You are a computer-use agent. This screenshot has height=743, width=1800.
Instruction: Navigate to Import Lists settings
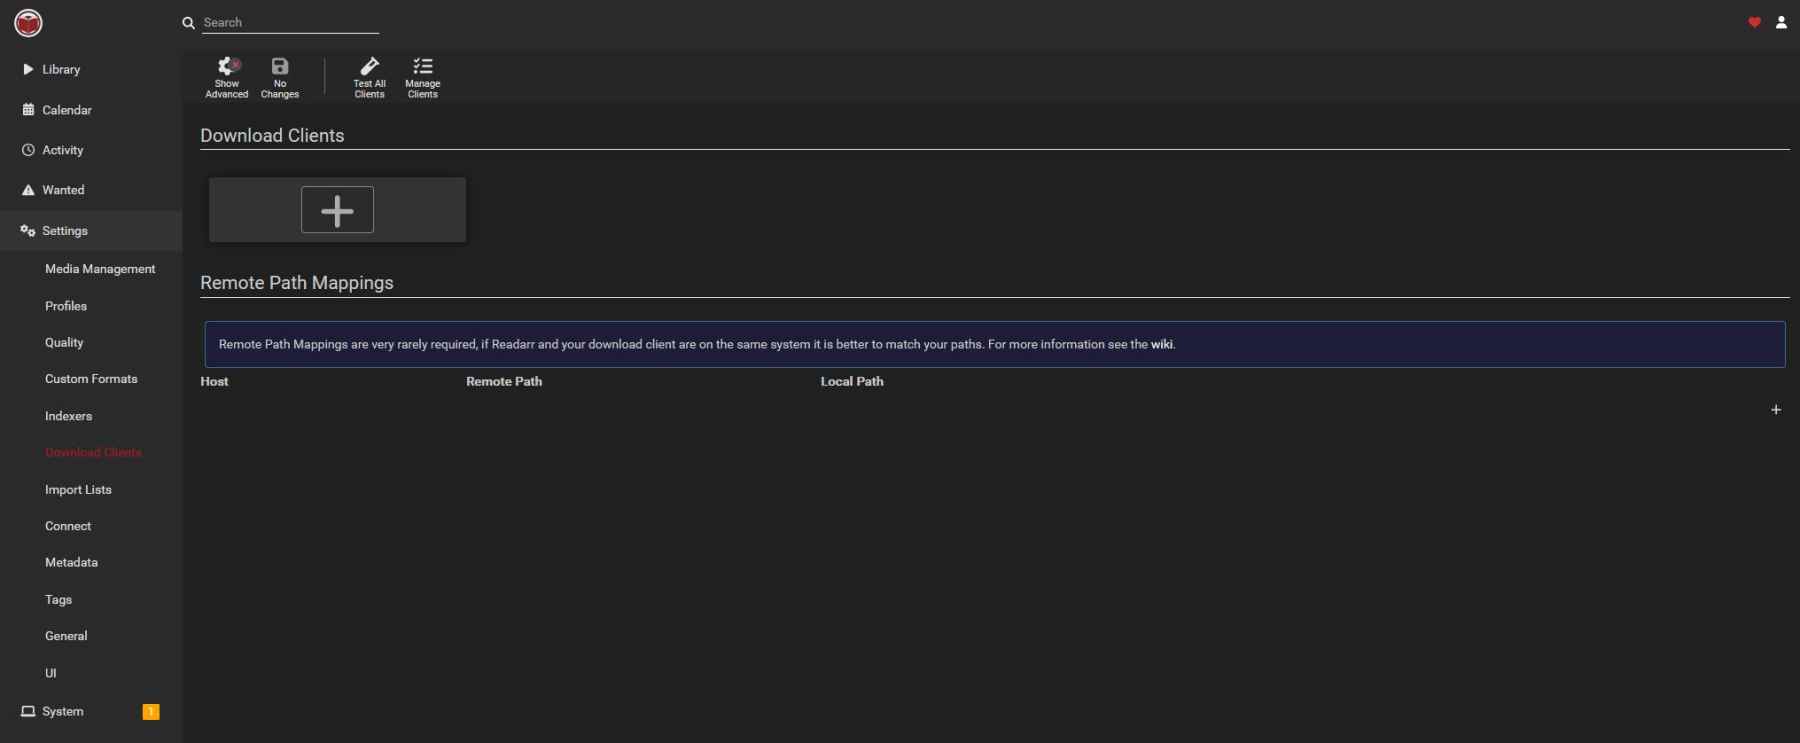point(78,490)
